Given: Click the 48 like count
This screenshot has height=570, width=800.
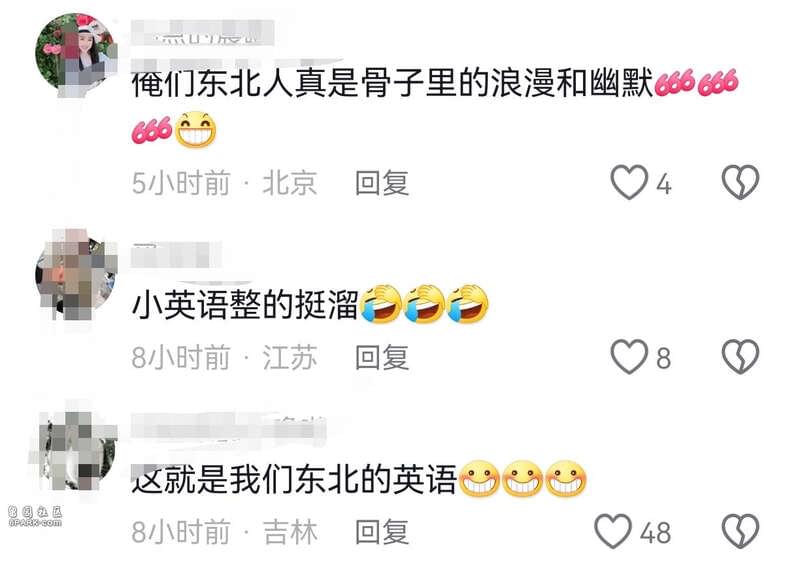Looking at the screenshot, I should [x=655, y=533].
